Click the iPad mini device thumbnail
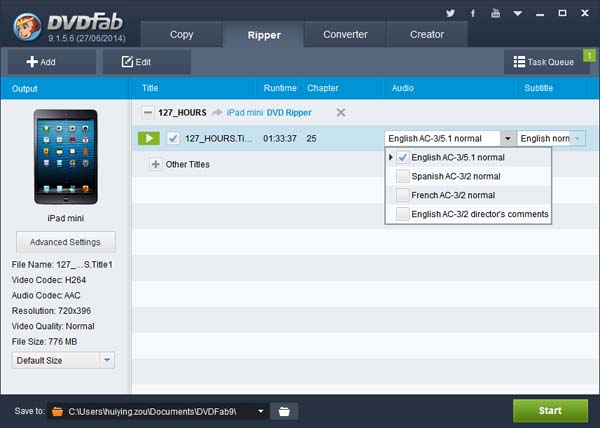The width and height of the screenshot is (600, 428). (x=65, y=157)
